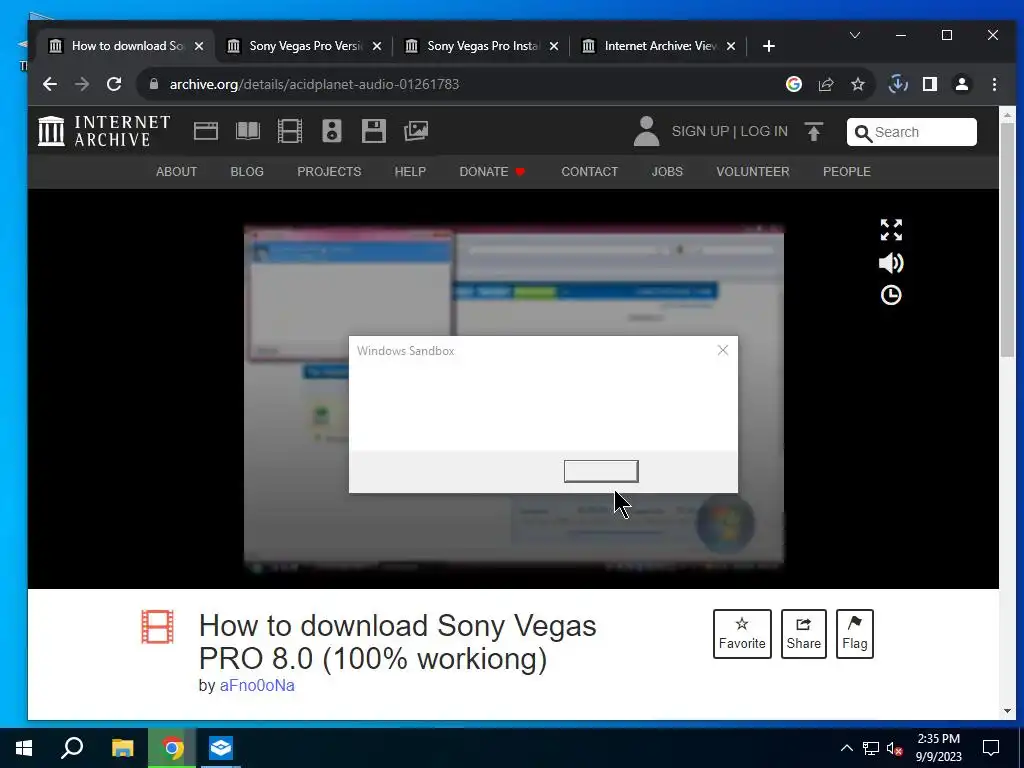Viewport: 1024px width, 768px height.
Task: Click the share page icon in address bar
Action: (826, 84)
